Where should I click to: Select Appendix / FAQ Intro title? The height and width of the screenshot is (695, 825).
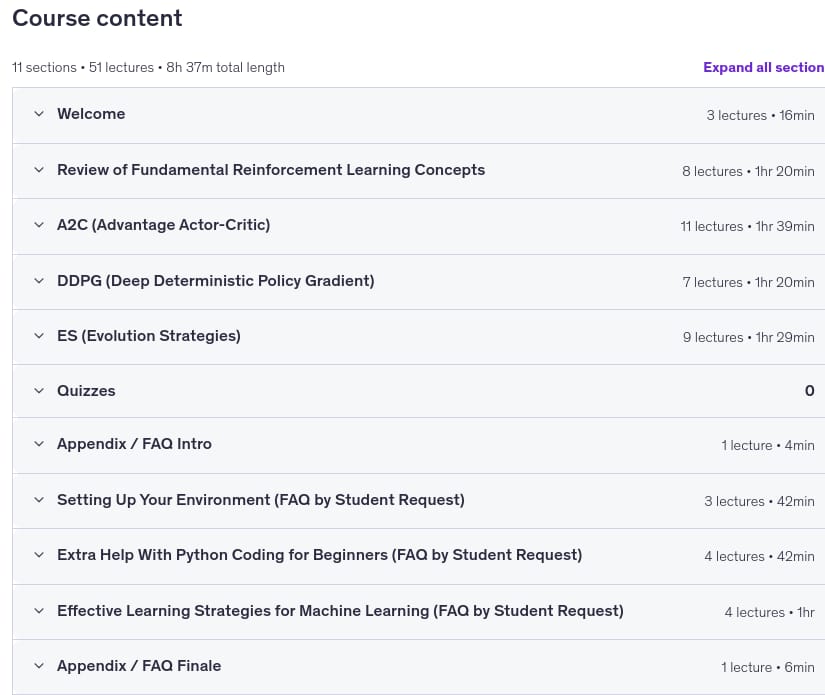tap(134, 444)
